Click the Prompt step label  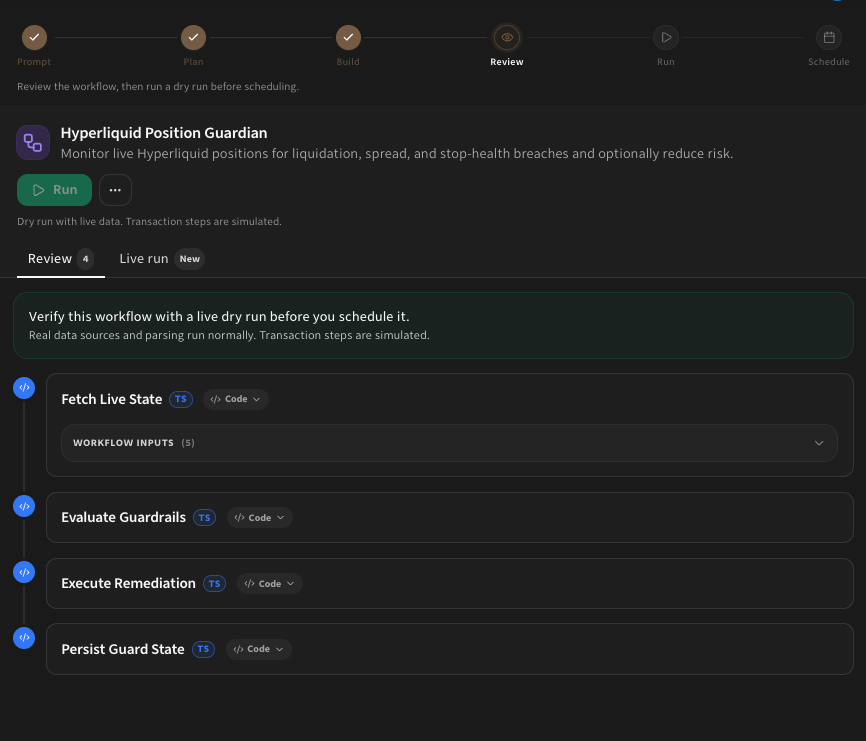click(34, 62)
